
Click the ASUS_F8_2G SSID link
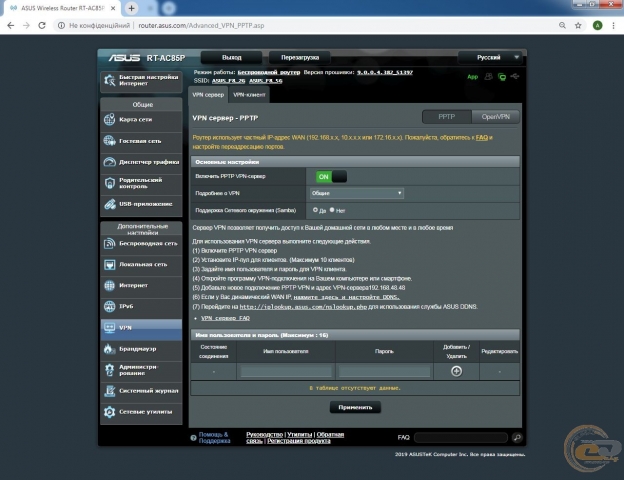(228, 81)
